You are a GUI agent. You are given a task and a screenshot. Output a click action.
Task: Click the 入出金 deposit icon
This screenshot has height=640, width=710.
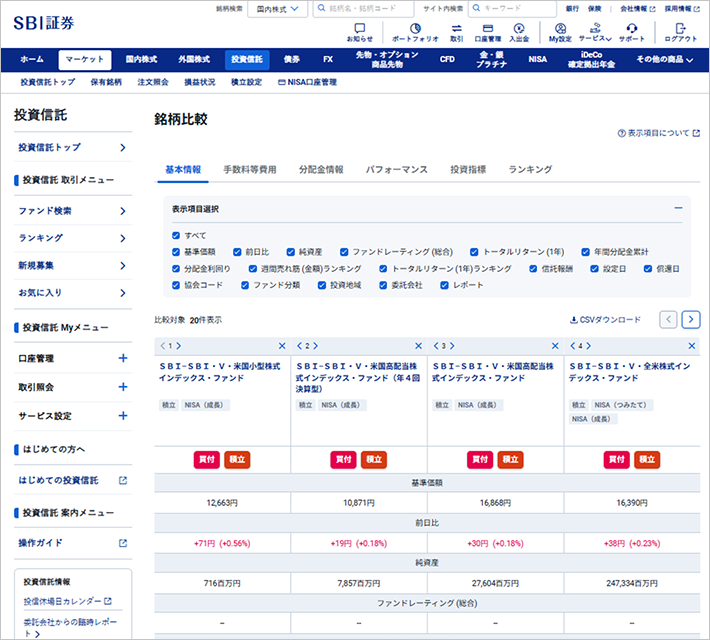pos(519,29)
